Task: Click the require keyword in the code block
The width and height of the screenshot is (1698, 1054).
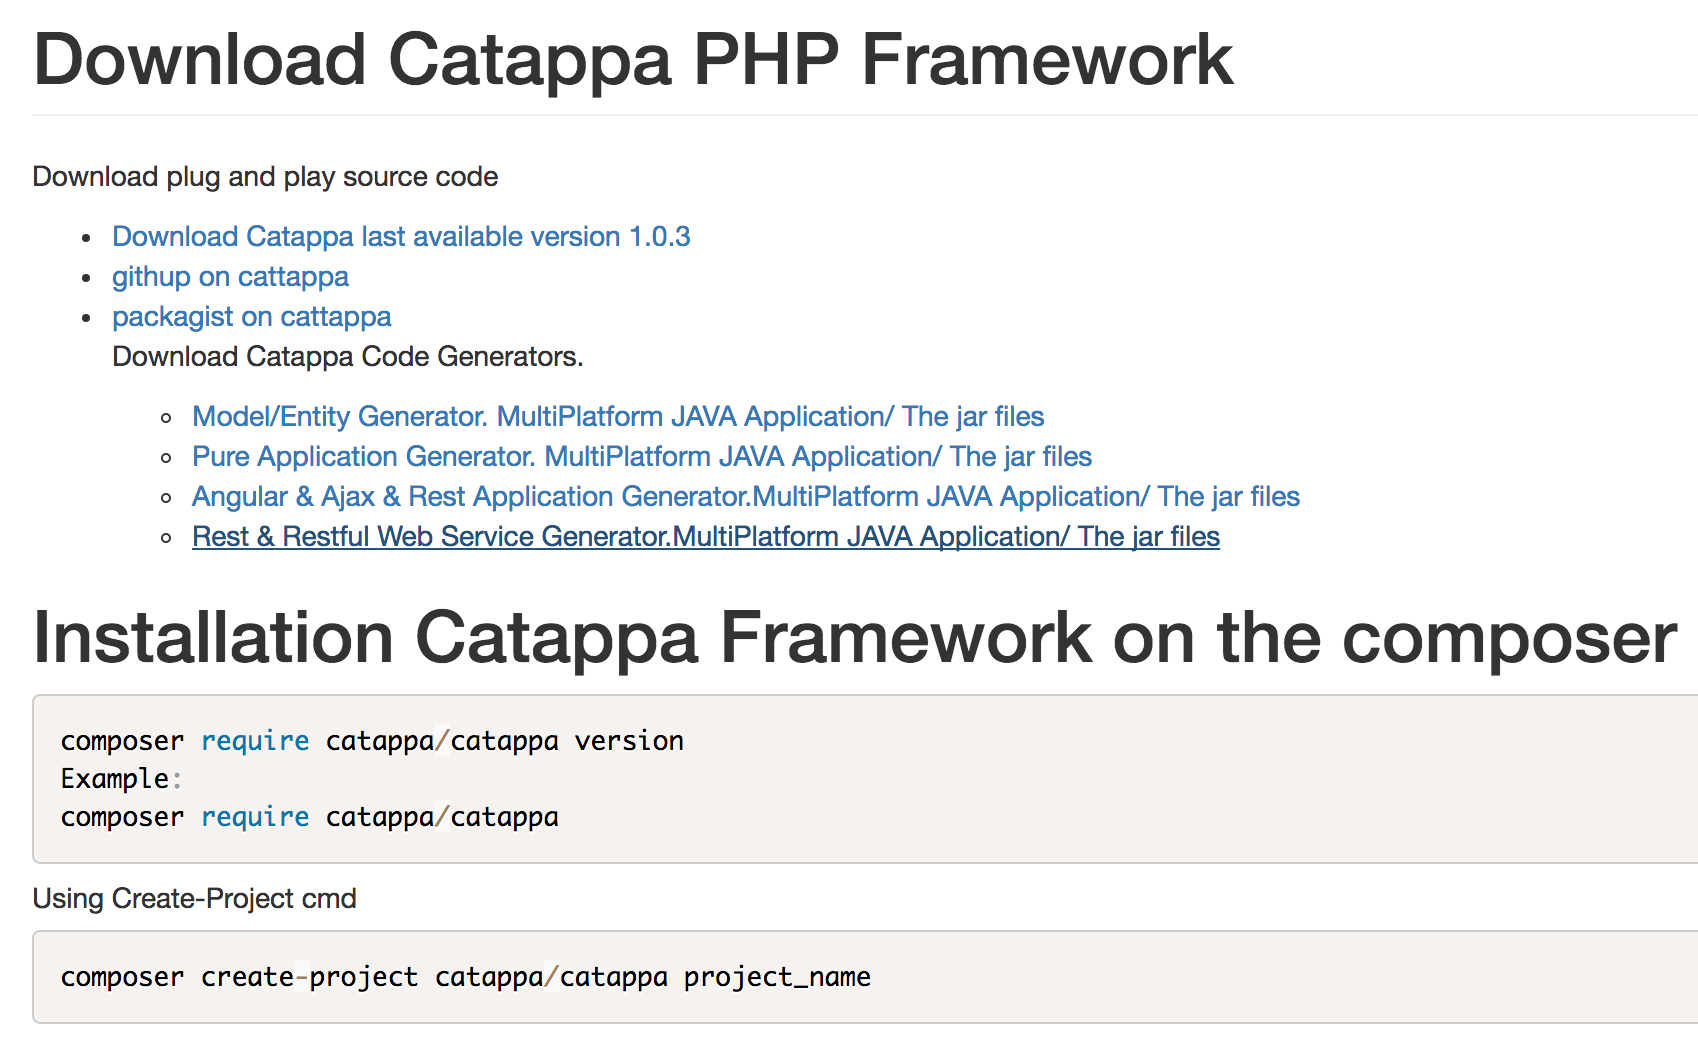Action: (255, 741)
